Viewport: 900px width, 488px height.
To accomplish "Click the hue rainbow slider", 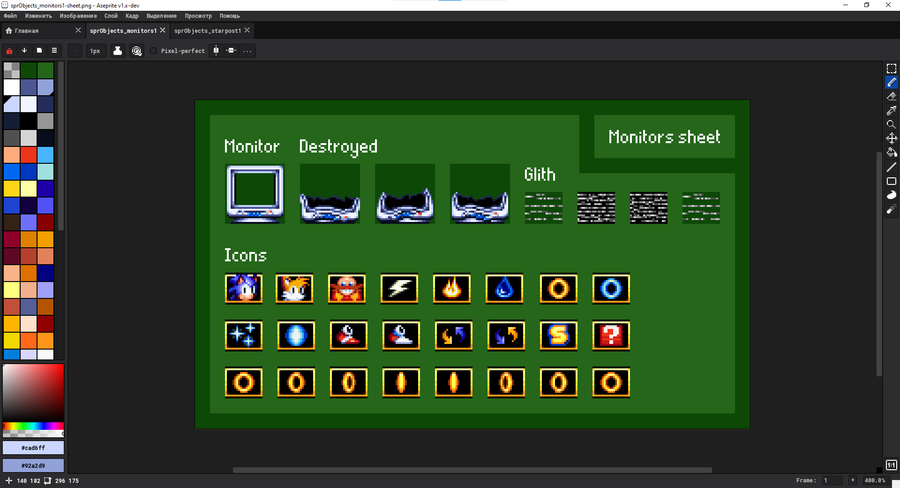I will pyautogui.click(x=33, y=426).
